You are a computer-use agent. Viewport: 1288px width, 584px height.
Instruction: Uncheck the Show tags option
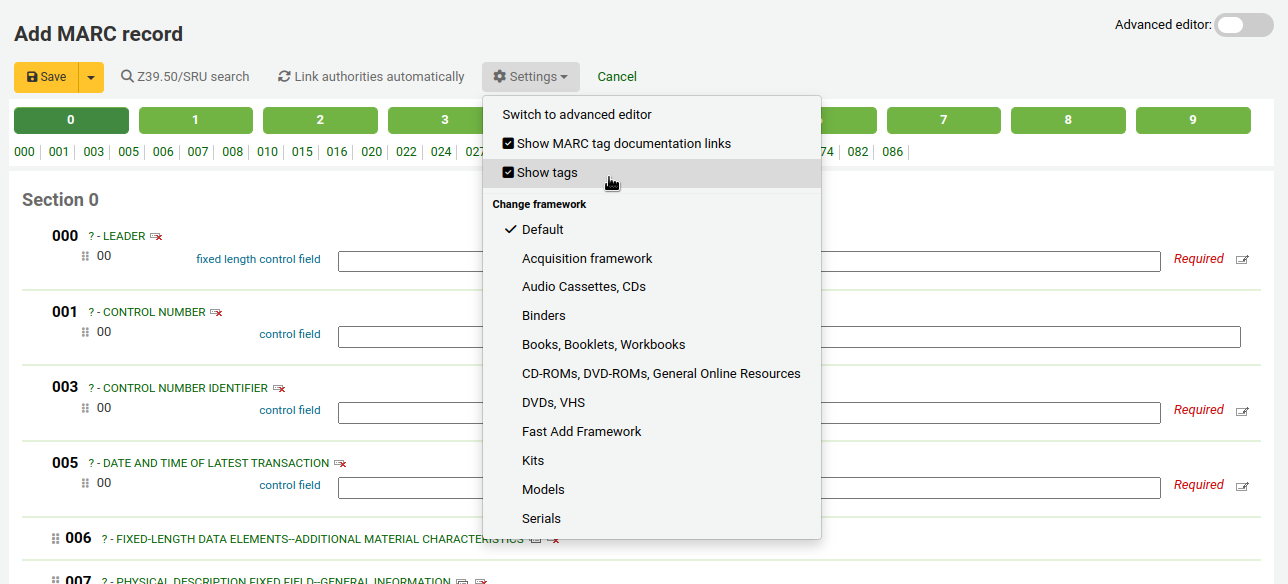[x=508, y=172]
